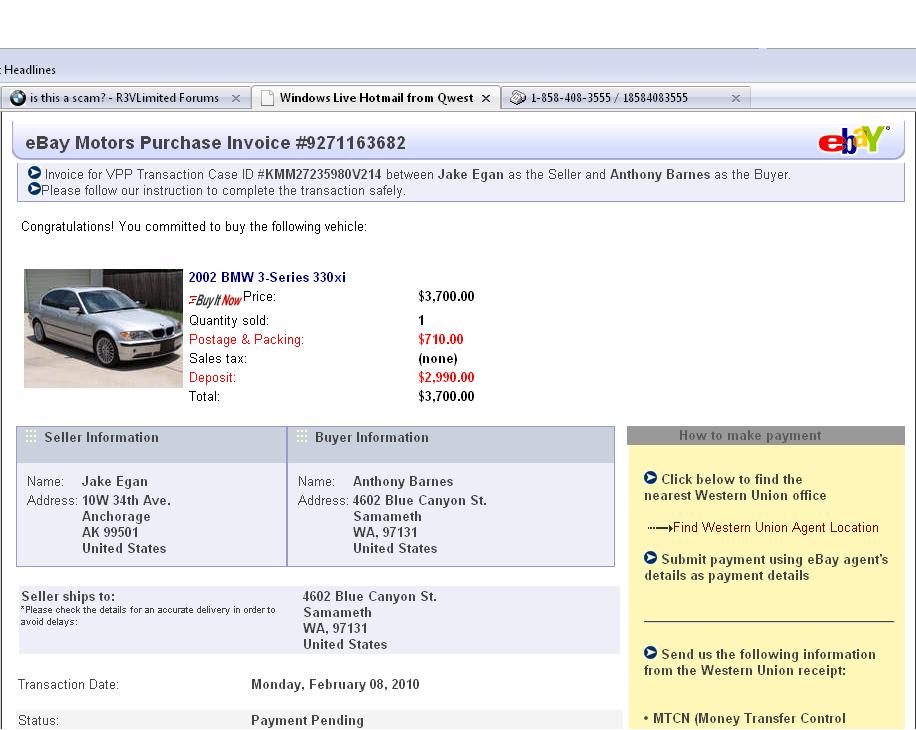Click the phone icon on the 1-858-408-3555 tab
Image resolution: width=916 pixels, height=730 pixels.
point(518,98)
